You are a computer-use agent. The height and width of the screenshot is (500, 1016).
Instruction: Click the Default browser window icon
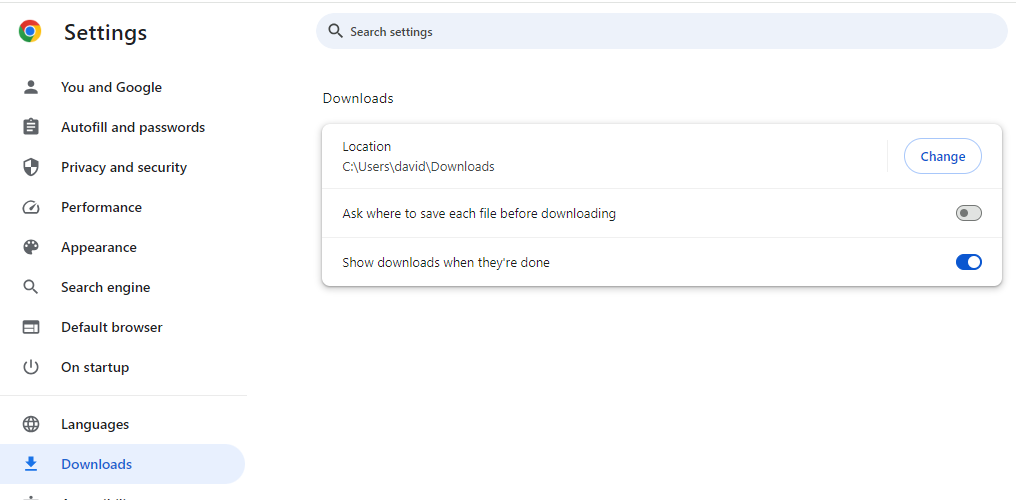coord(30,327)
